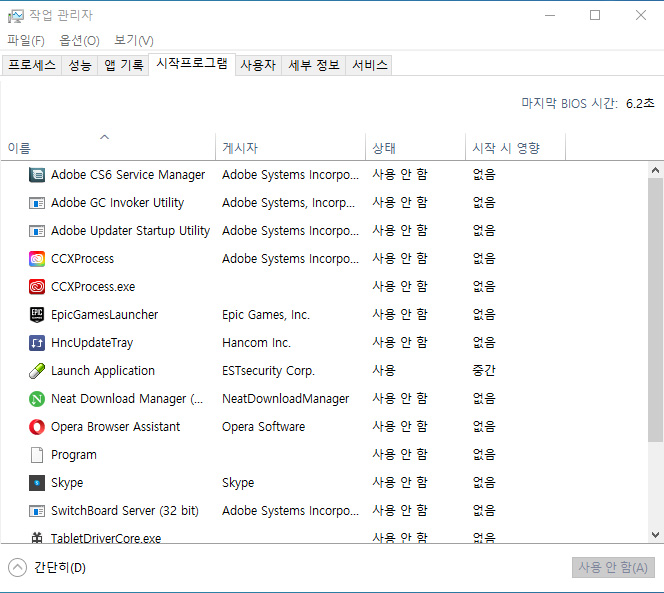
Task: Select the HncUpdateTray name text
Action: tap(92, 343)
